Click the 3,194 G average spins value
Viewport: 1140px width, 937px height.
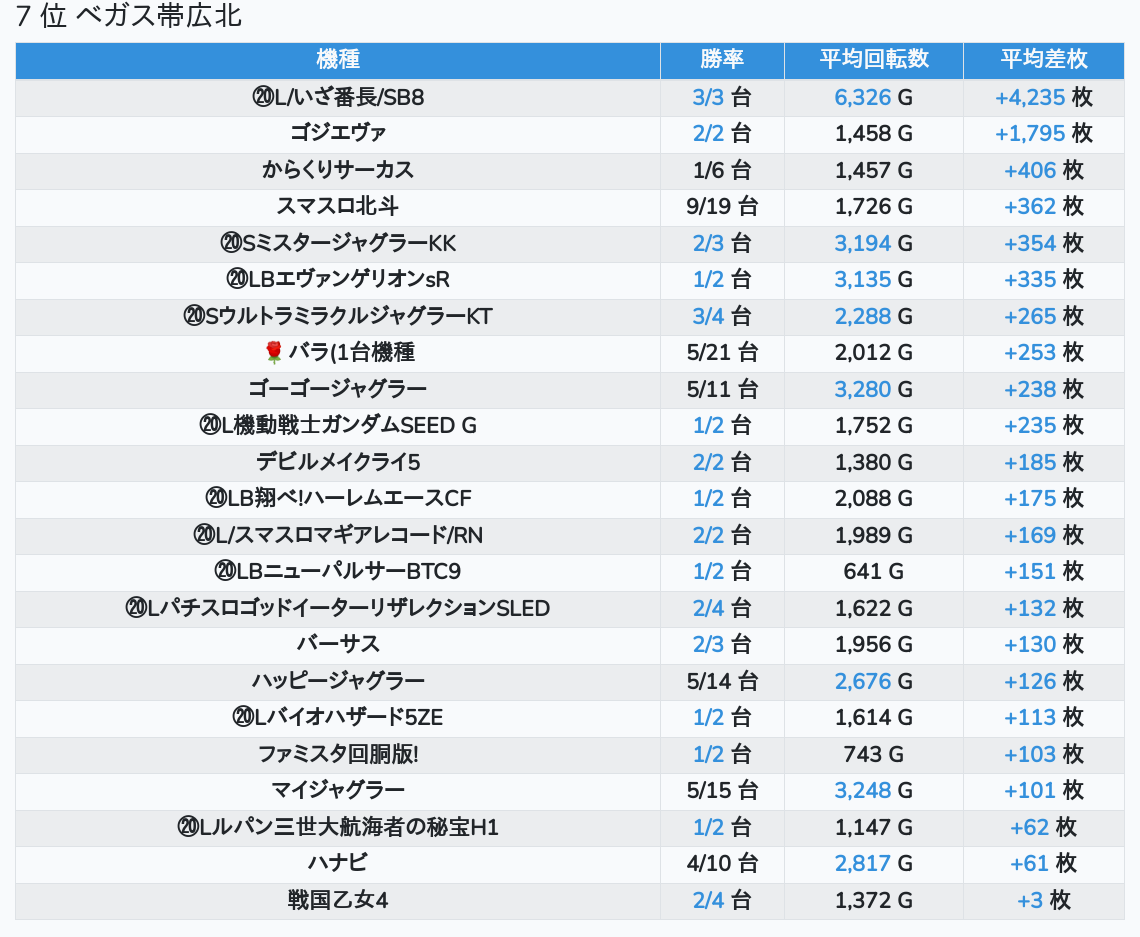pos(874,244)
